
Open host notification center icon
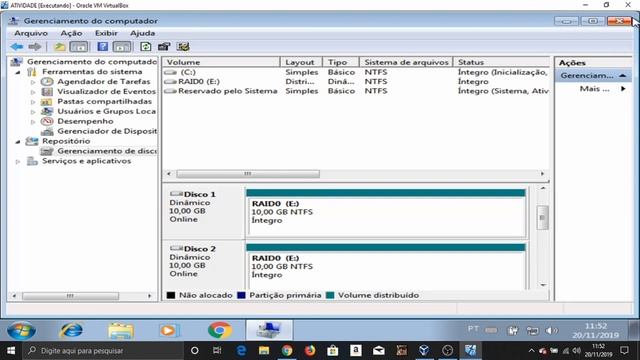point(624,350)
